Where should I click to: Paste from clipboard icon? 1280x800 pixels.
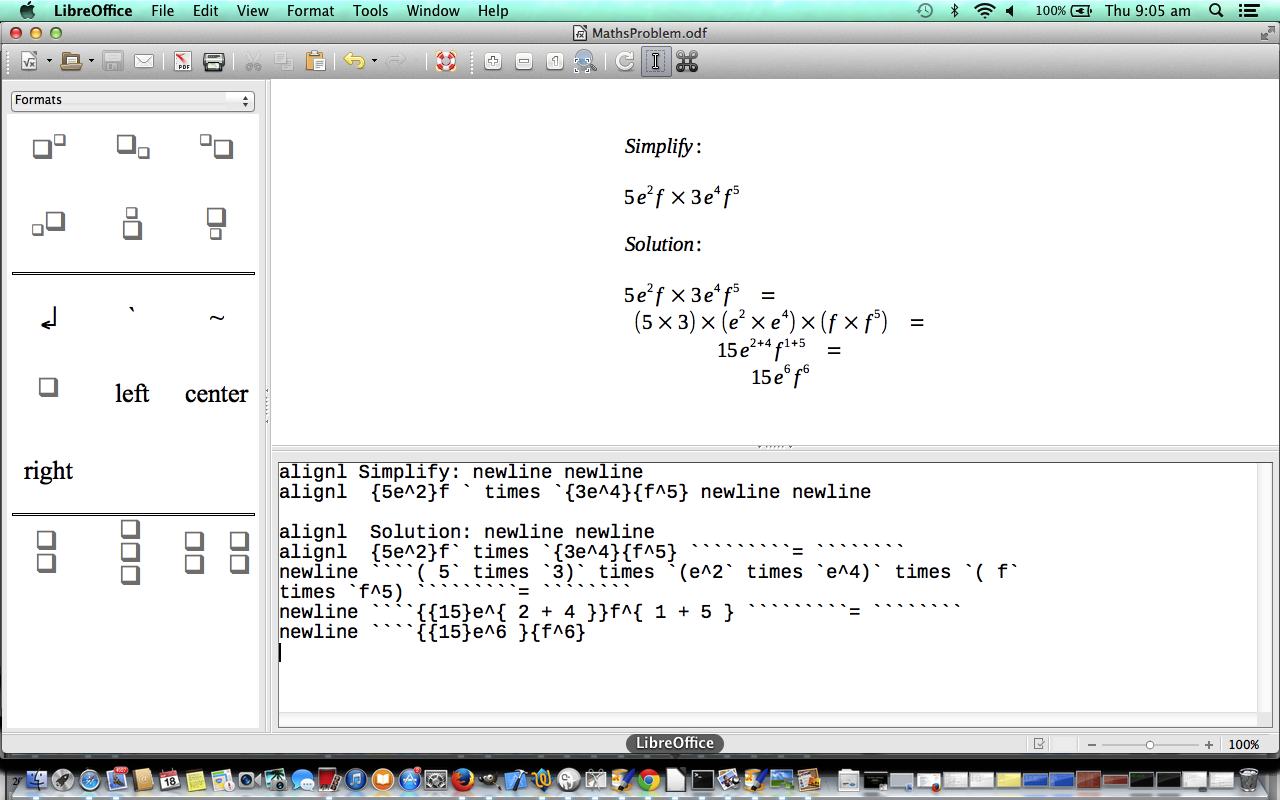coord(315,62)
